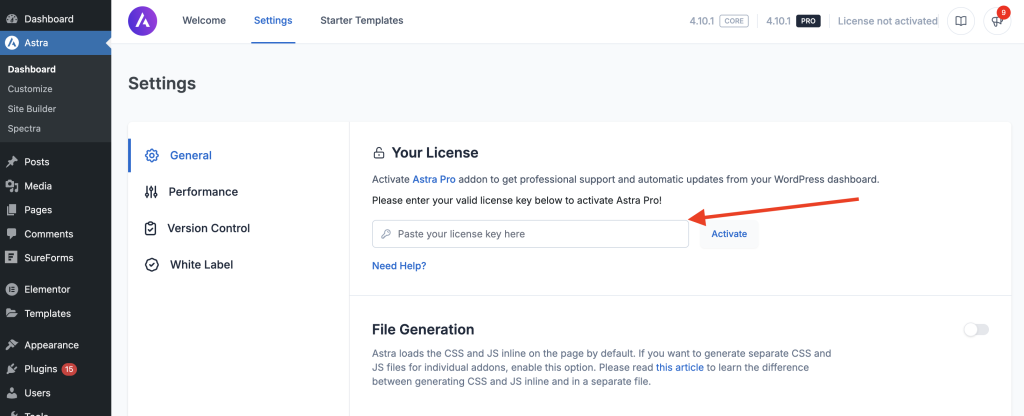Image resolution: width=1024 pixels, height=416 pixels.
Task: Click the Plugins icon in sidebar
Action: click(x=12, y=369)
